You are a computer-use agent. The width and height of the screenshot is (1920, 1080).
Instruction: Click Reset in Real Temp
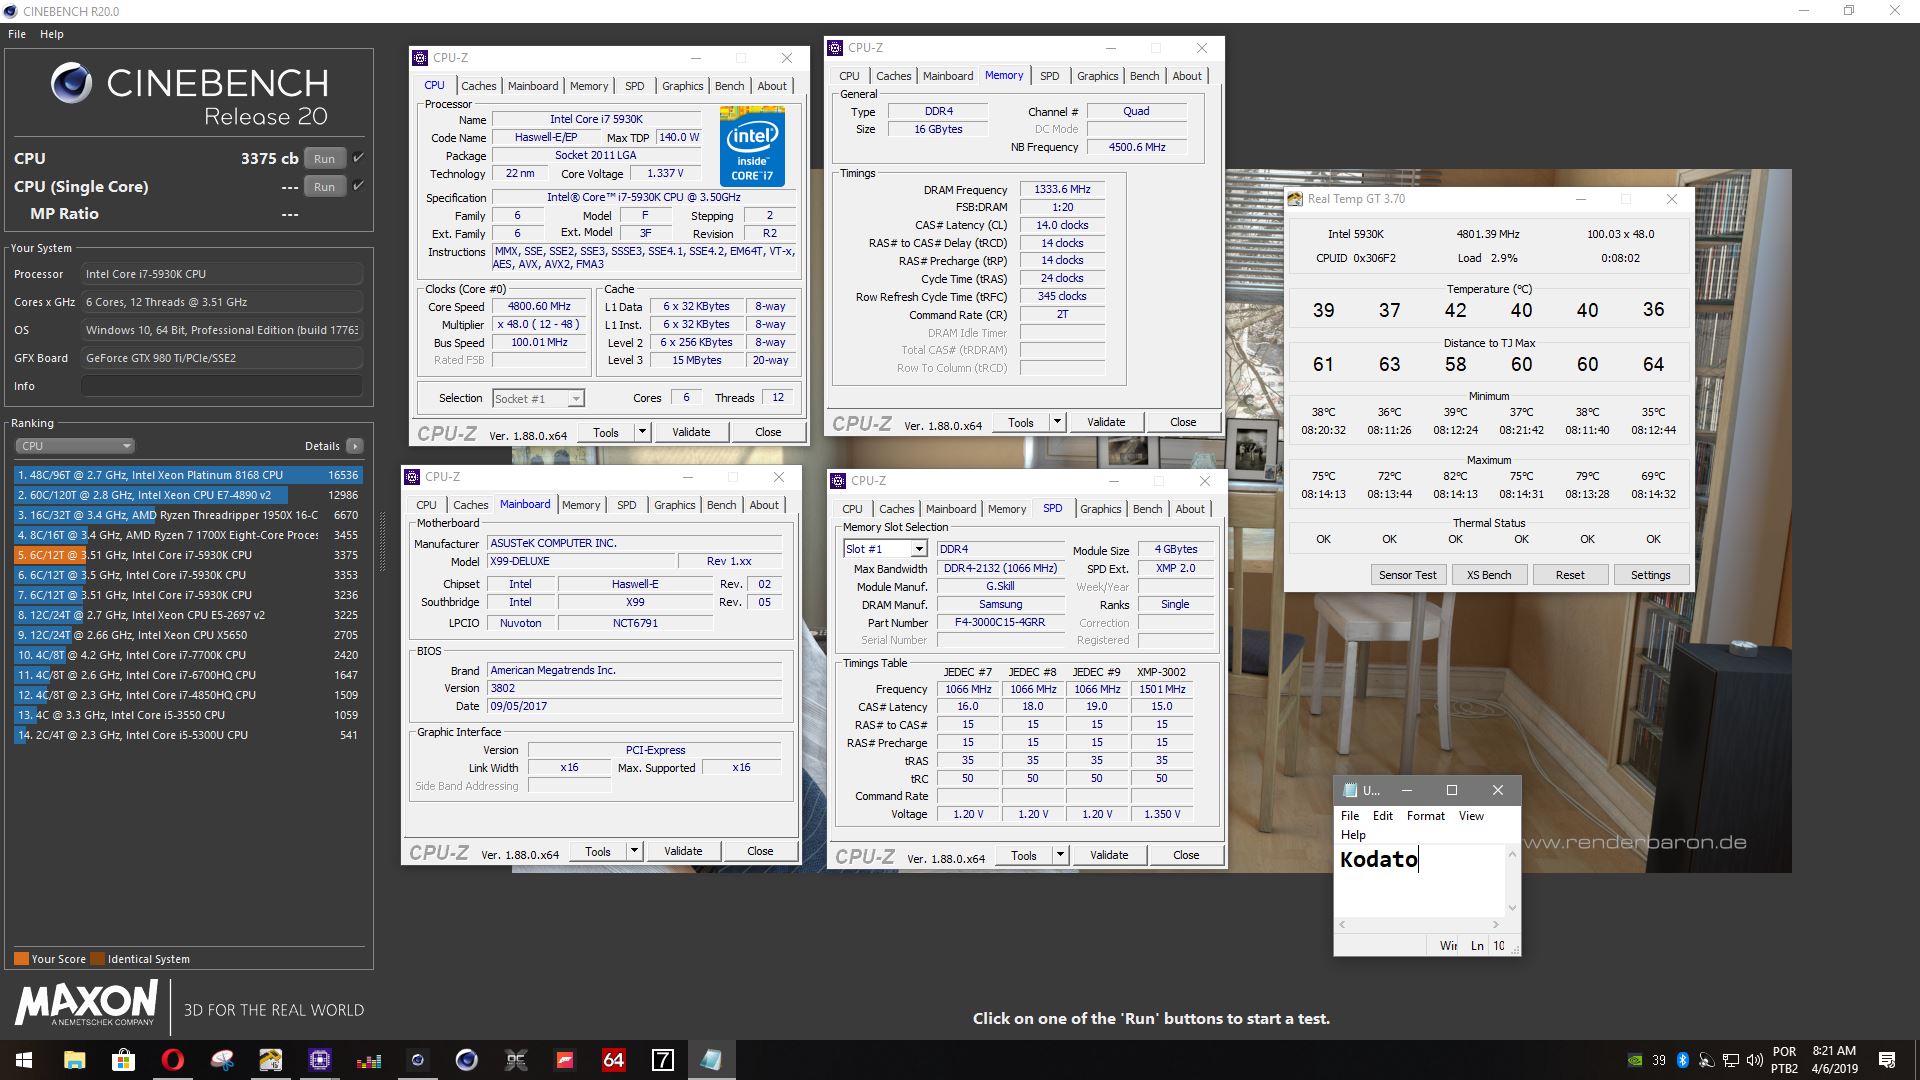click(x=1570, y=575)
